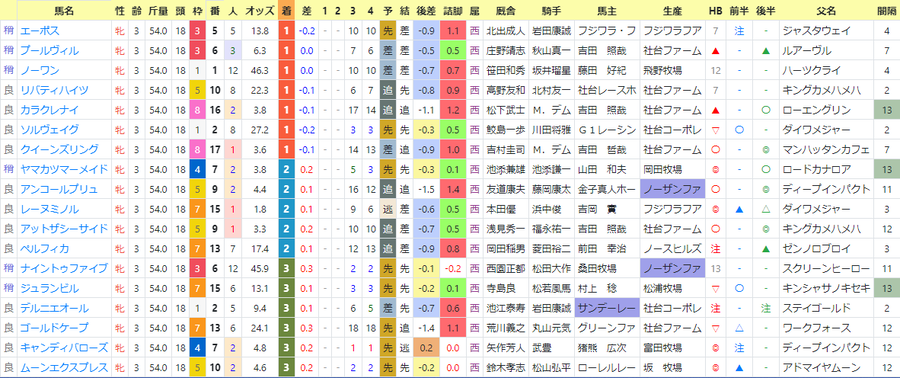Select trainer cell 庄野靖志
This screenshot has width=900, height=378.
[x=506, y=50]
